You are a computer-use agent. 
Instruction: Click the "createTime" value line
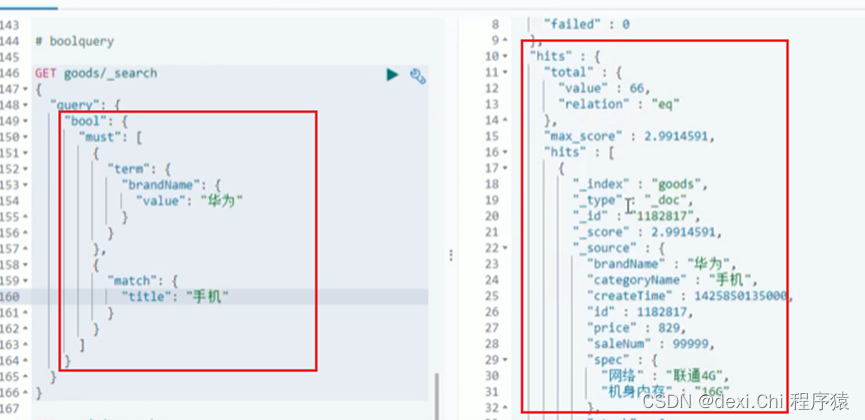690,296
